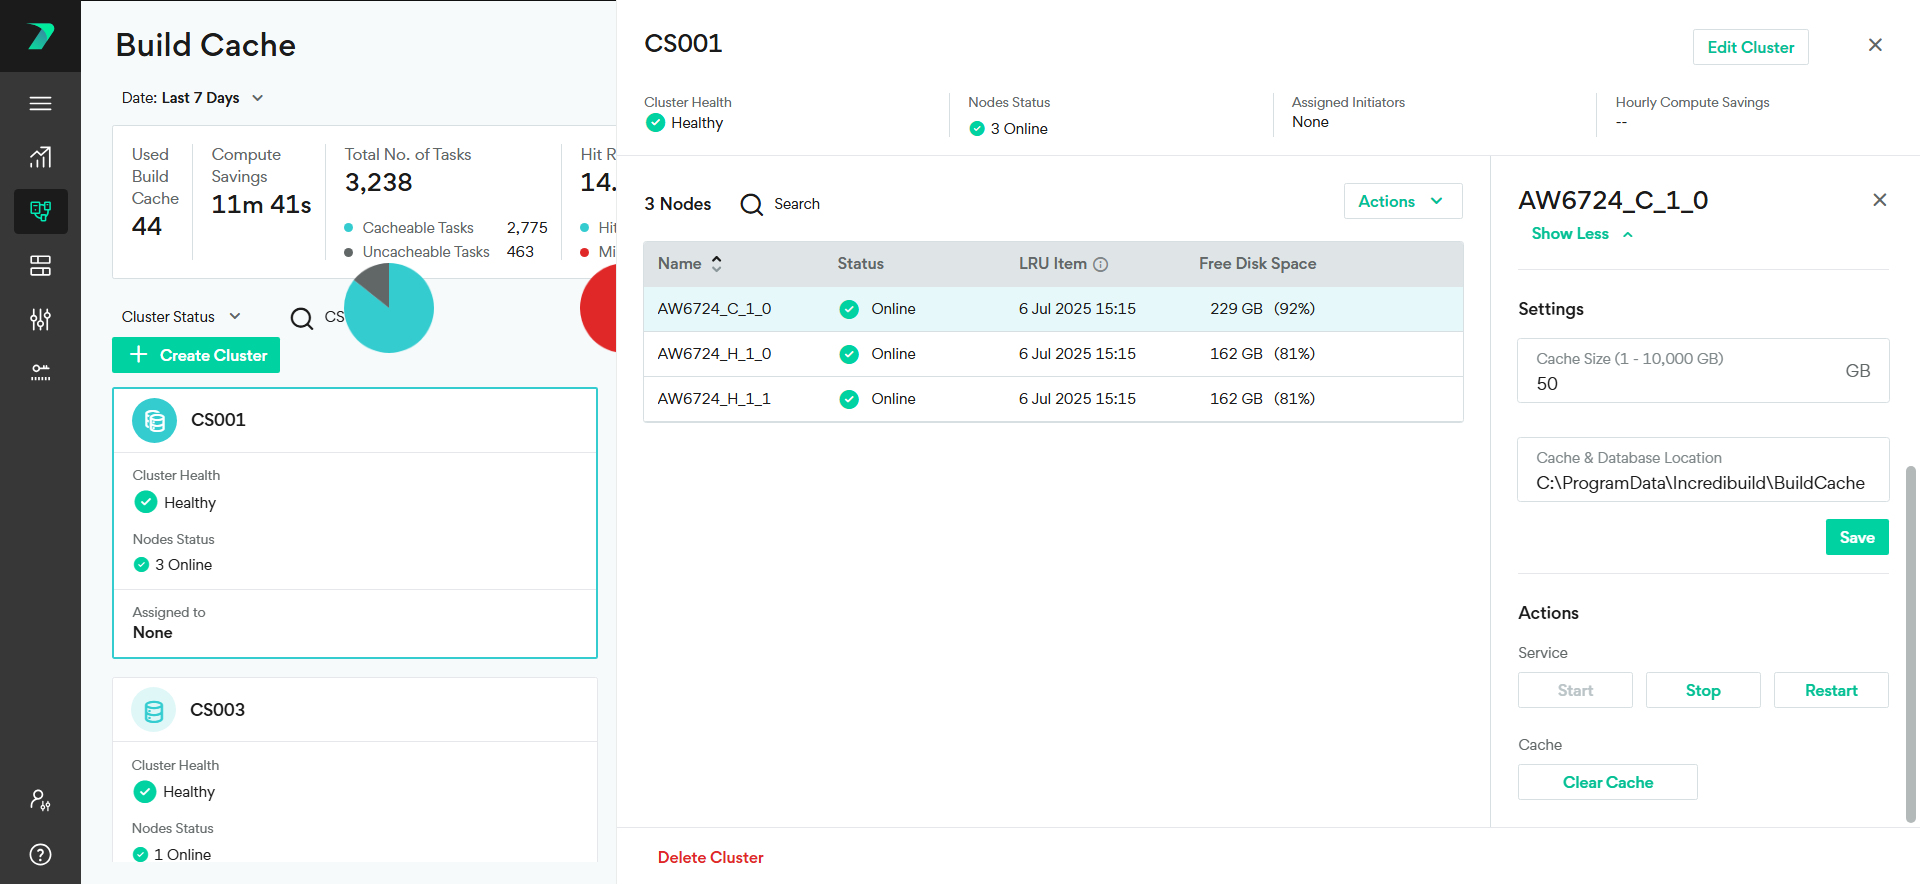
Task: Click the Create Cluster button
Action: tap(196, 355)
